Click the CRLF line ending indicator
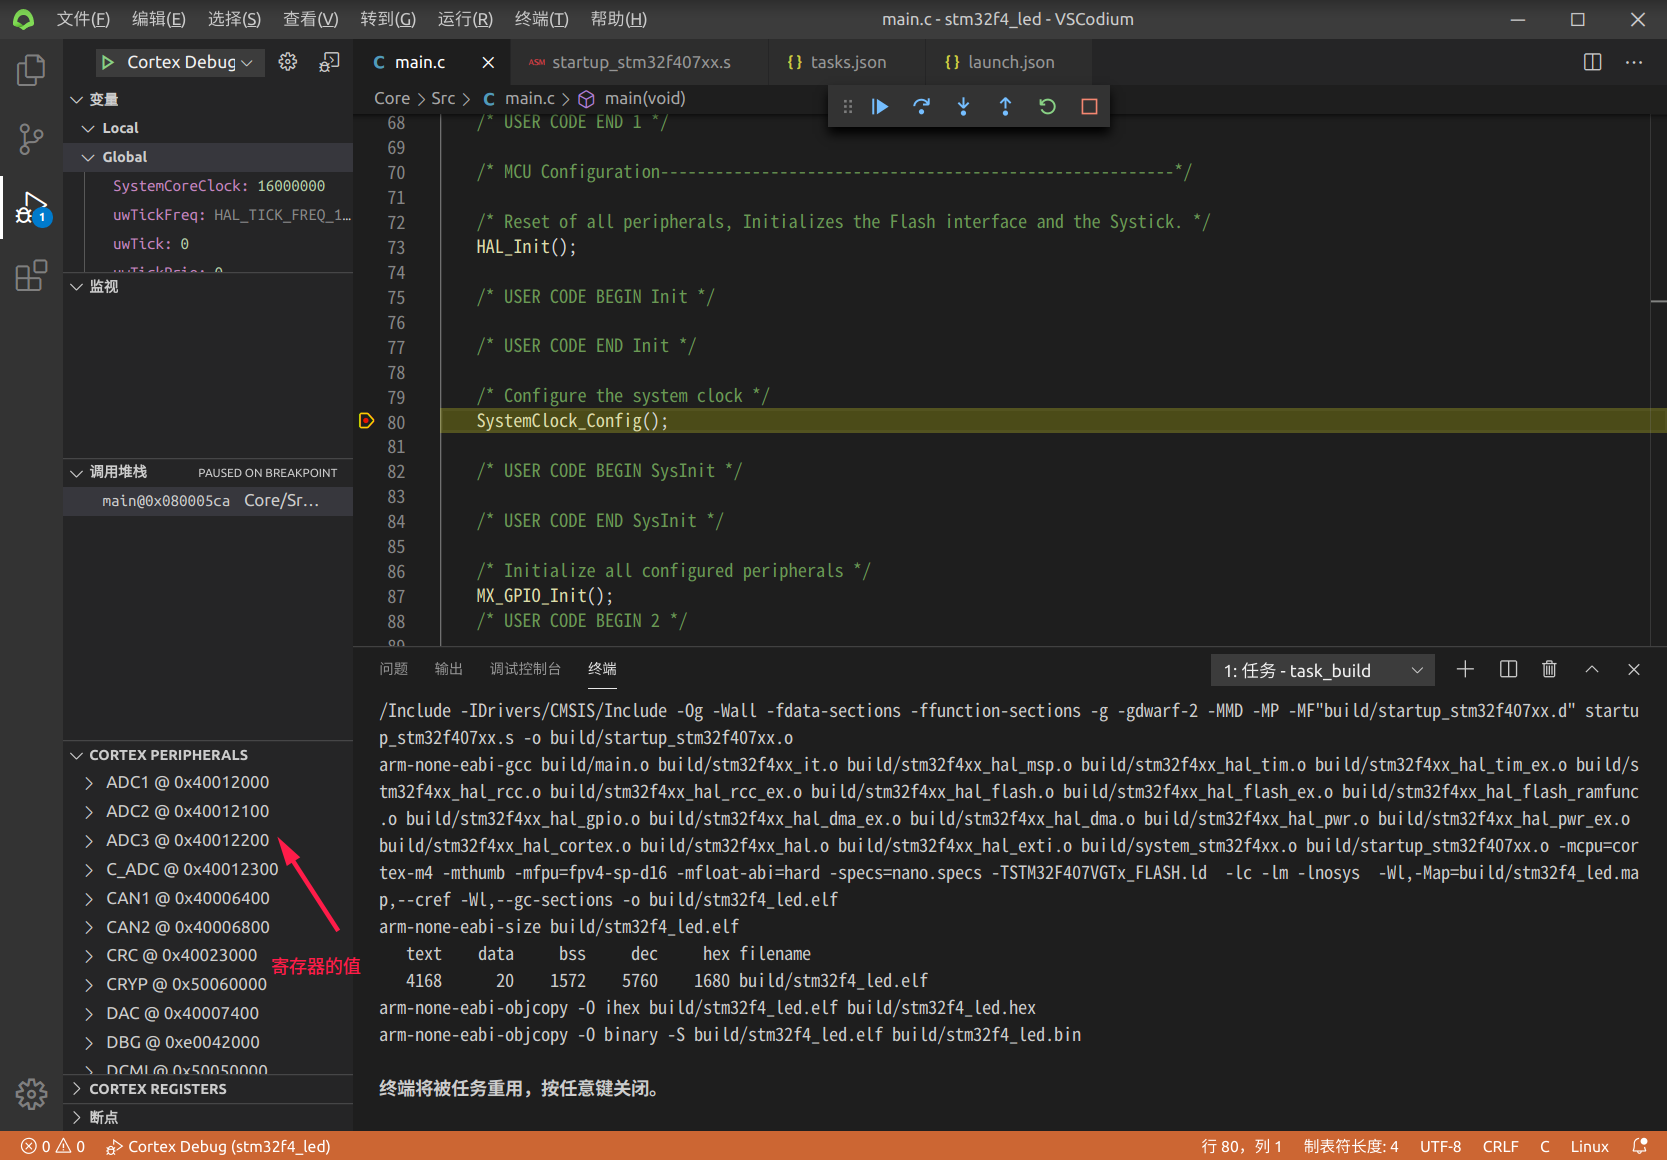This screenshot has height=1160, width=1667. [1500, 1146]
